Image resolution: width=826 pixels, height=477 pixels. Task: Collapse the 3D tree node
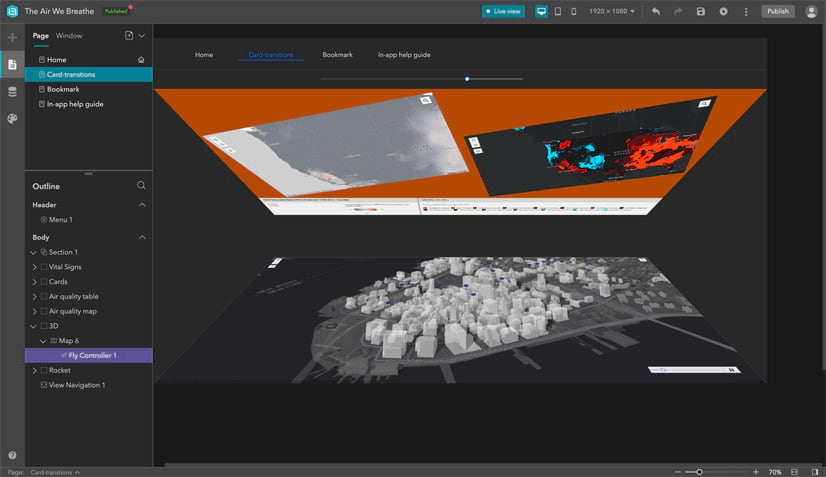tap(34, 326)
